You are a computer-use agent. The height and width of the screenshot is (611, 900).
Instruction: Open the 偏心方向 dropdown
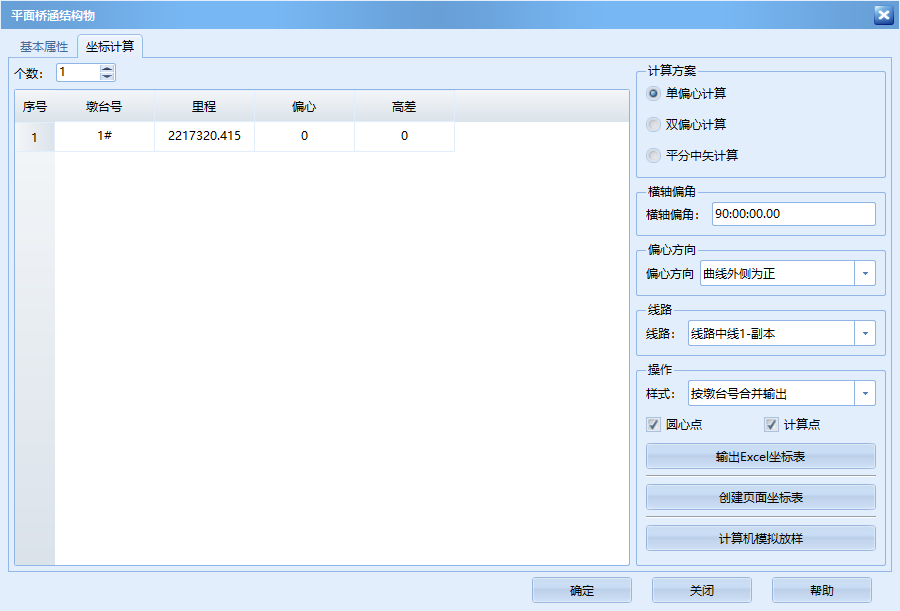(866, 272)
